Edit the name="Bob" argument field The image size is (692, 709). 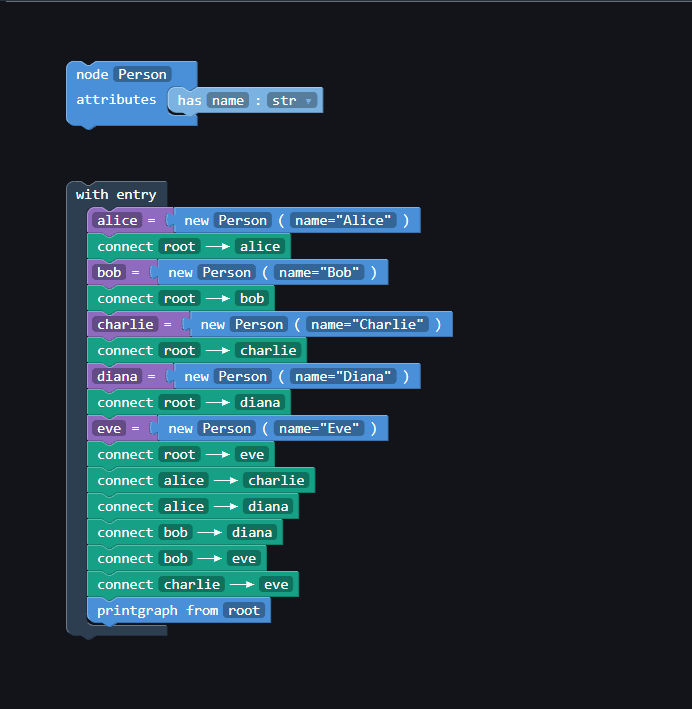click(x=319, y=272)
